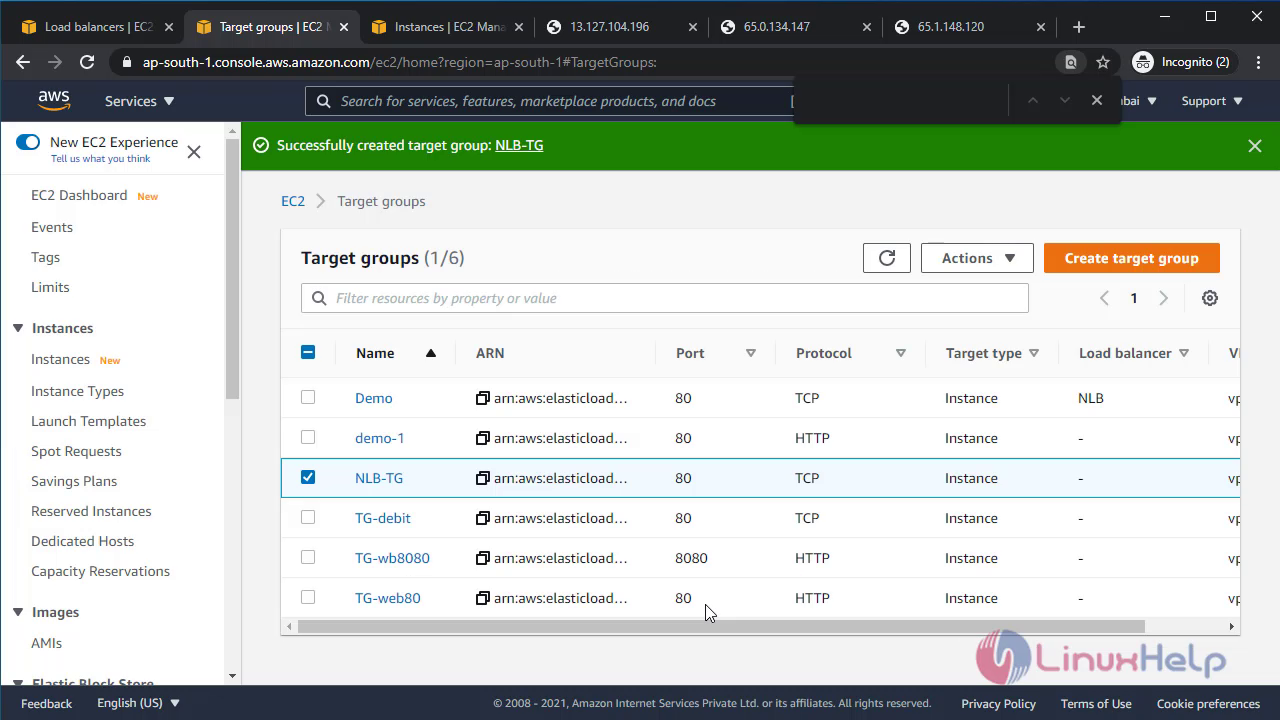The width and height of the screenshot is (1280, 720).
Task: Go to previous page arrow in pagination
Action: coord(1104,298)
